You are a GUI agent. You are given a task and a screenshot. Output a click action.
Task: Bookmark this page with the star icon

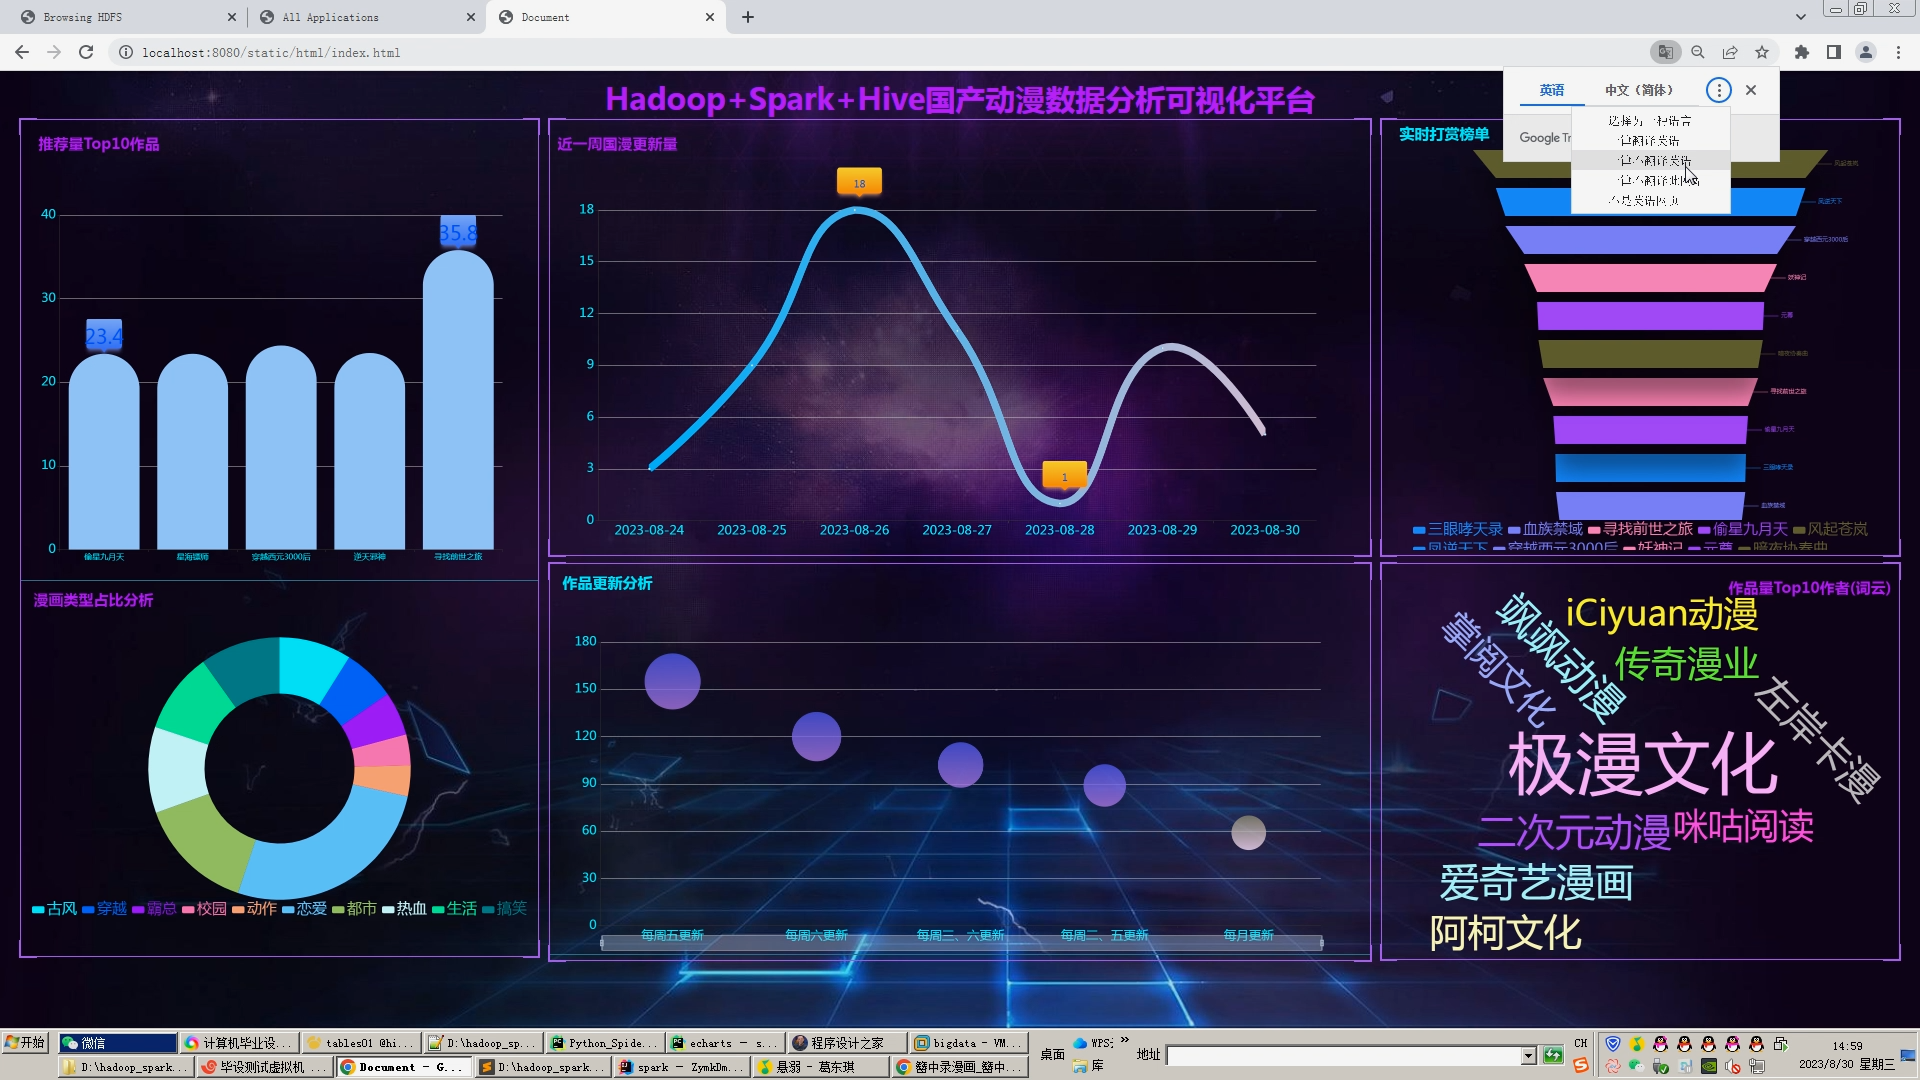1762,52
